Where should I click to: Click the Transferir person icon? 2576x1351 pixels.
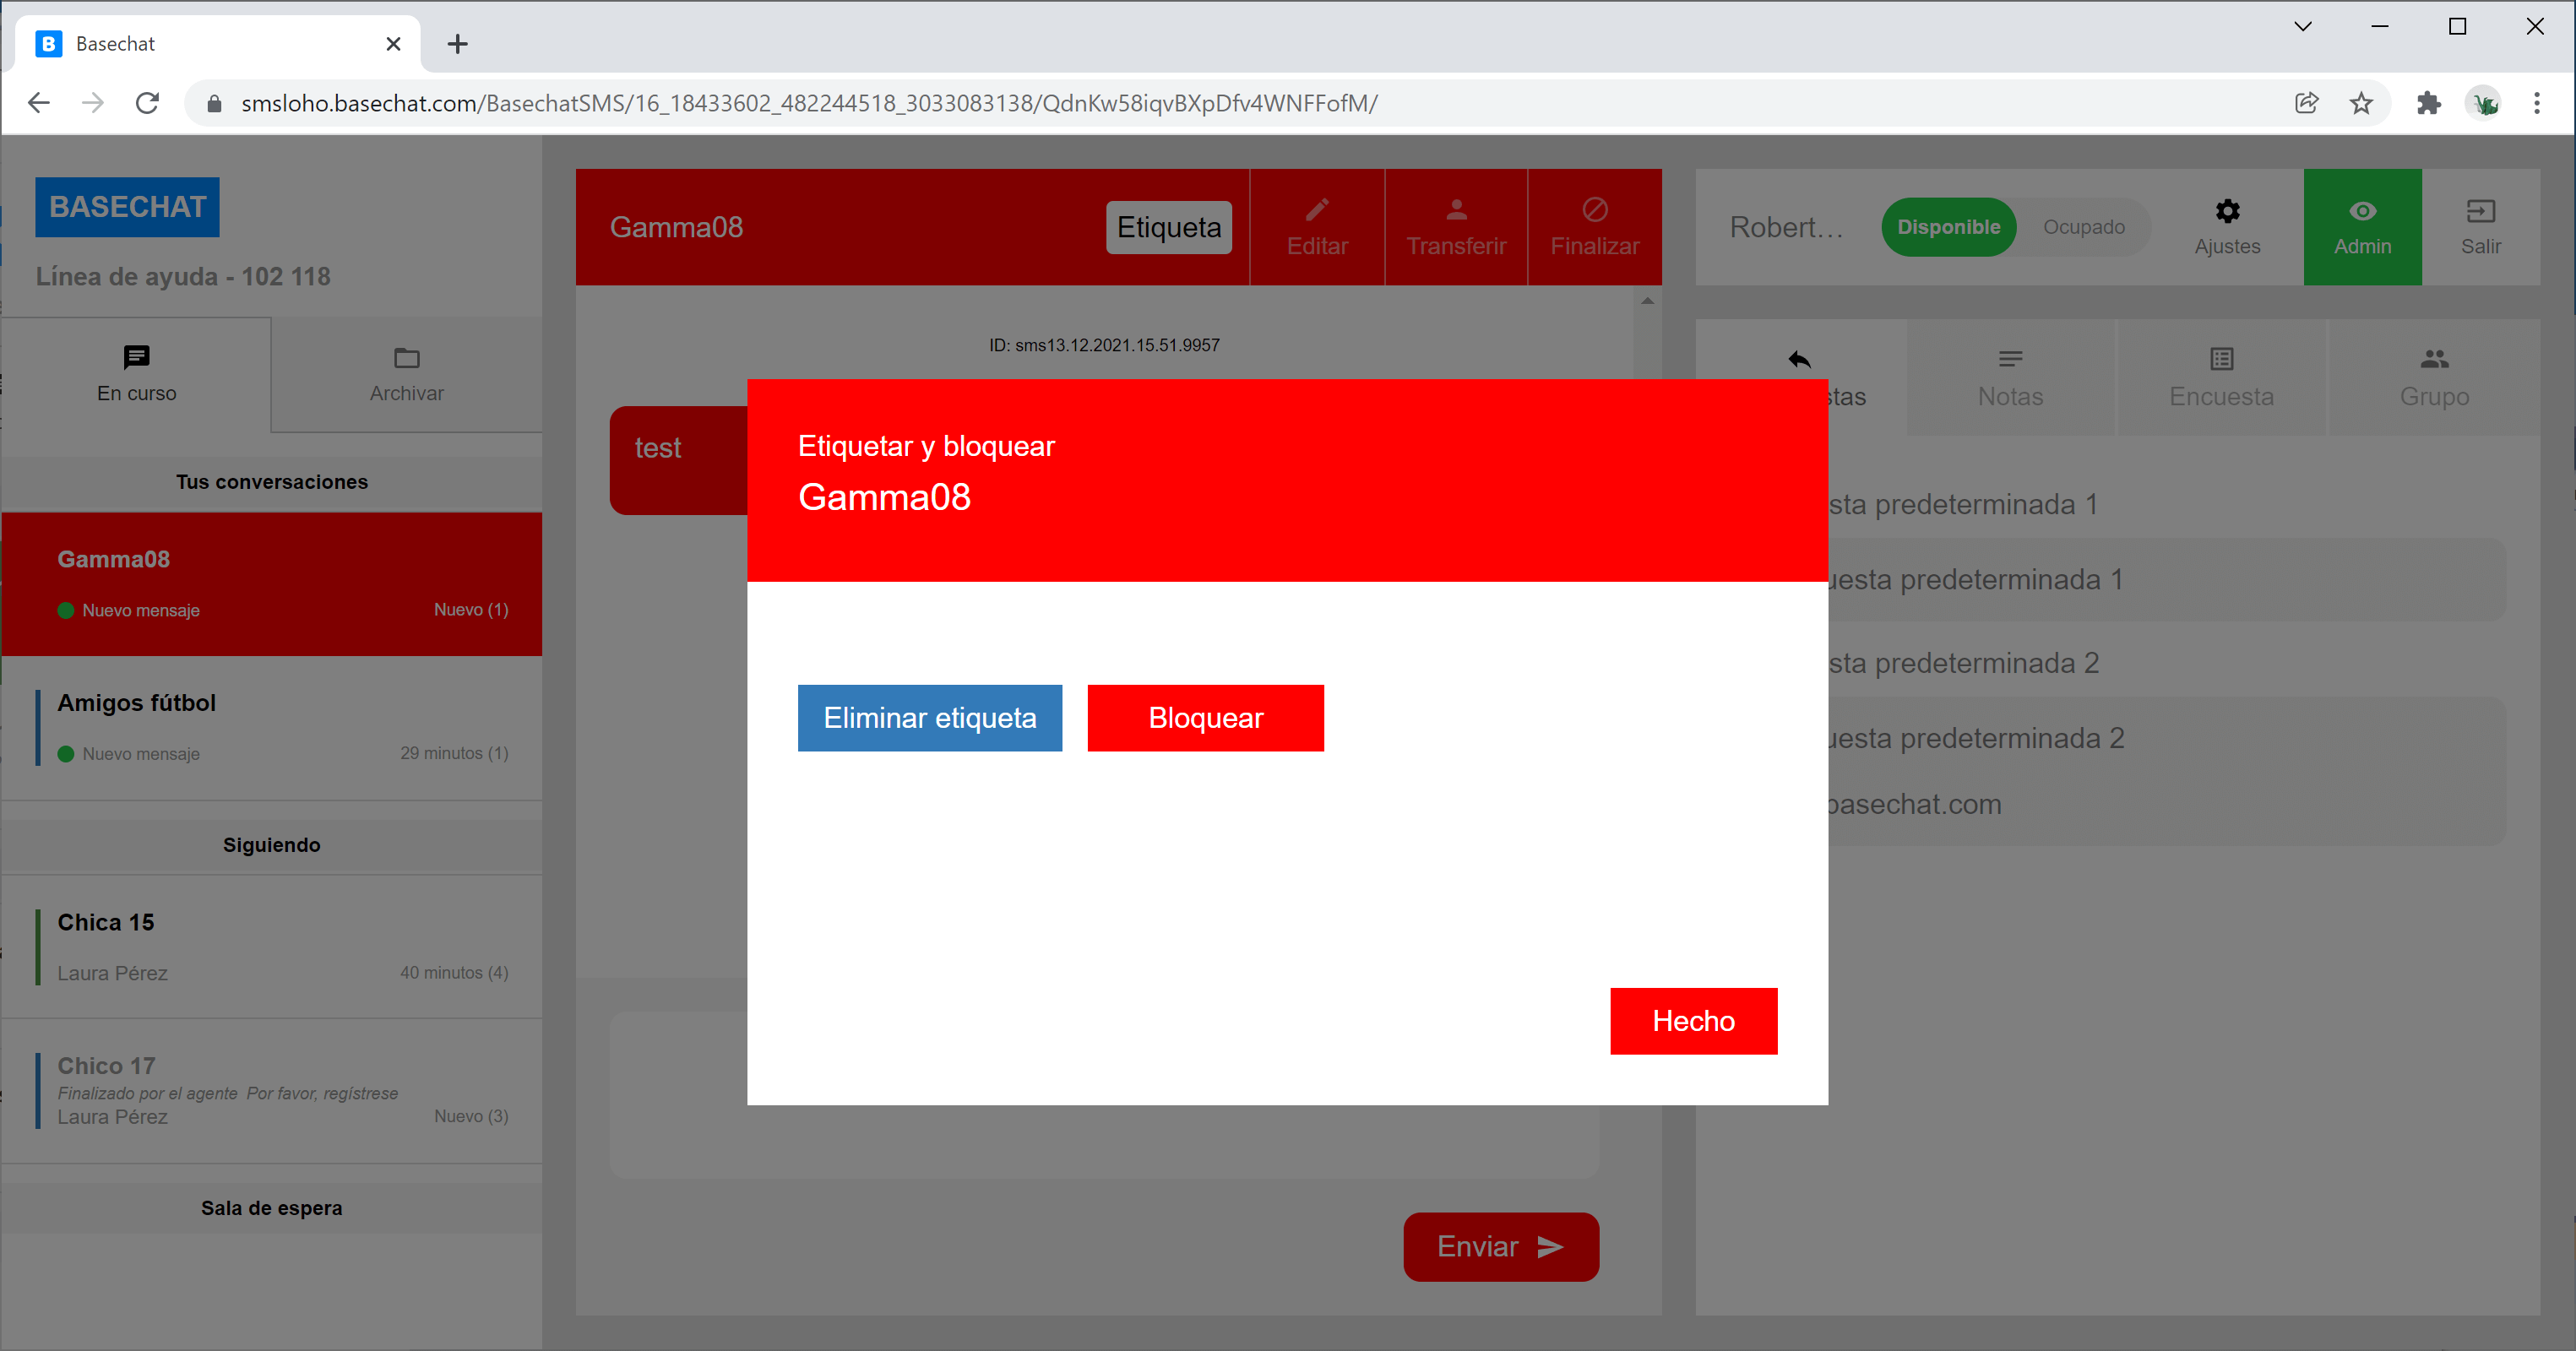tap(1456, 210)
